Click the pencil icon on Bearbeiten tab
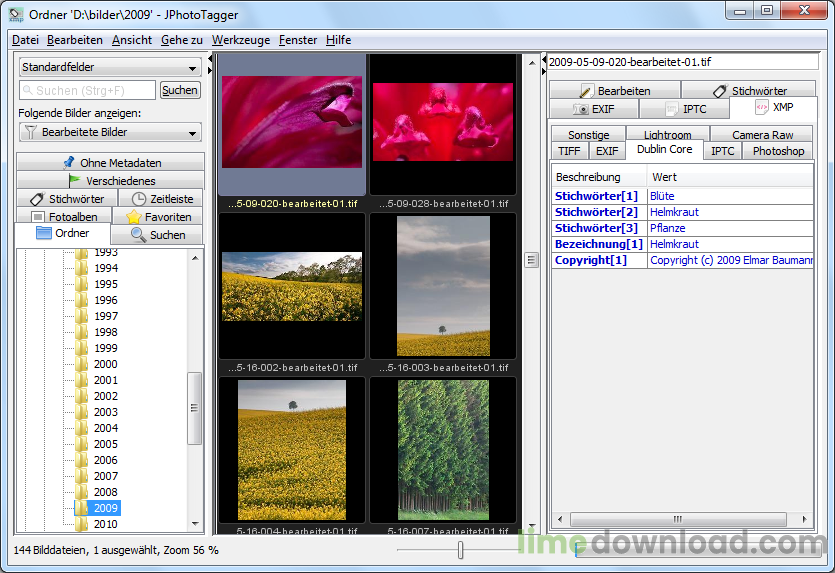Screen dimensions: 835x573 (586, 91)
